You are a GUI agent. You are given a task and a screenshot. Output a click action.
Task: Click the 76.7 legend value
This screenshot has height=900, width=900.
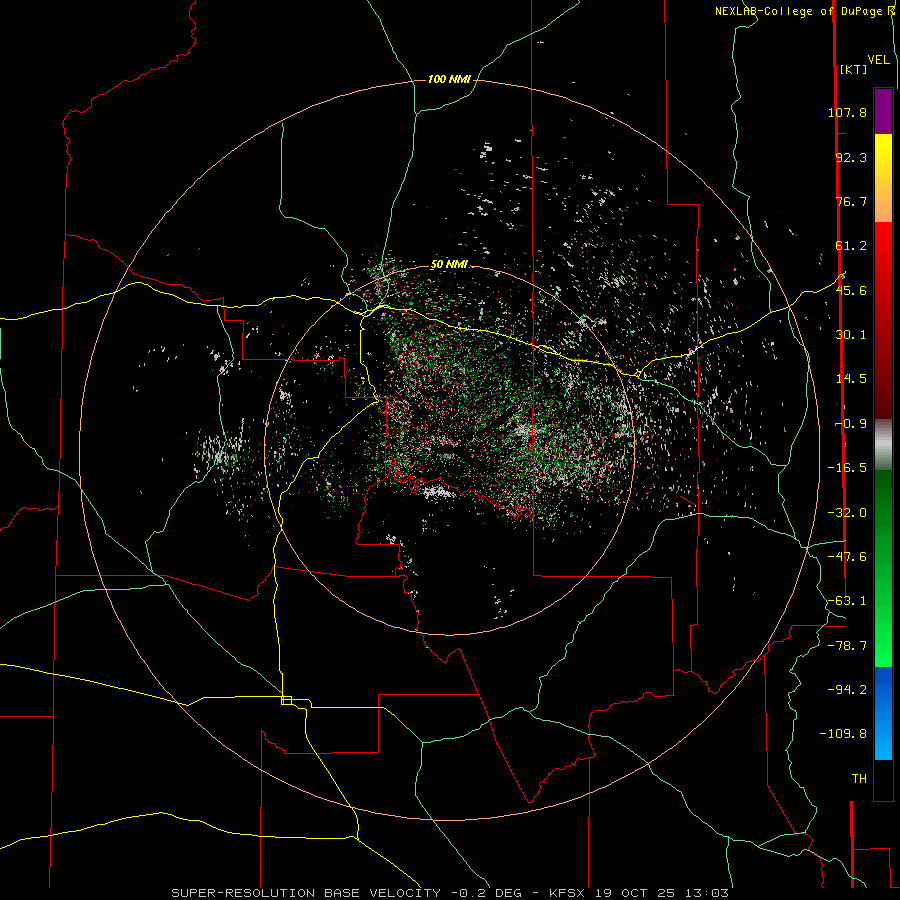tap(851, 201)
